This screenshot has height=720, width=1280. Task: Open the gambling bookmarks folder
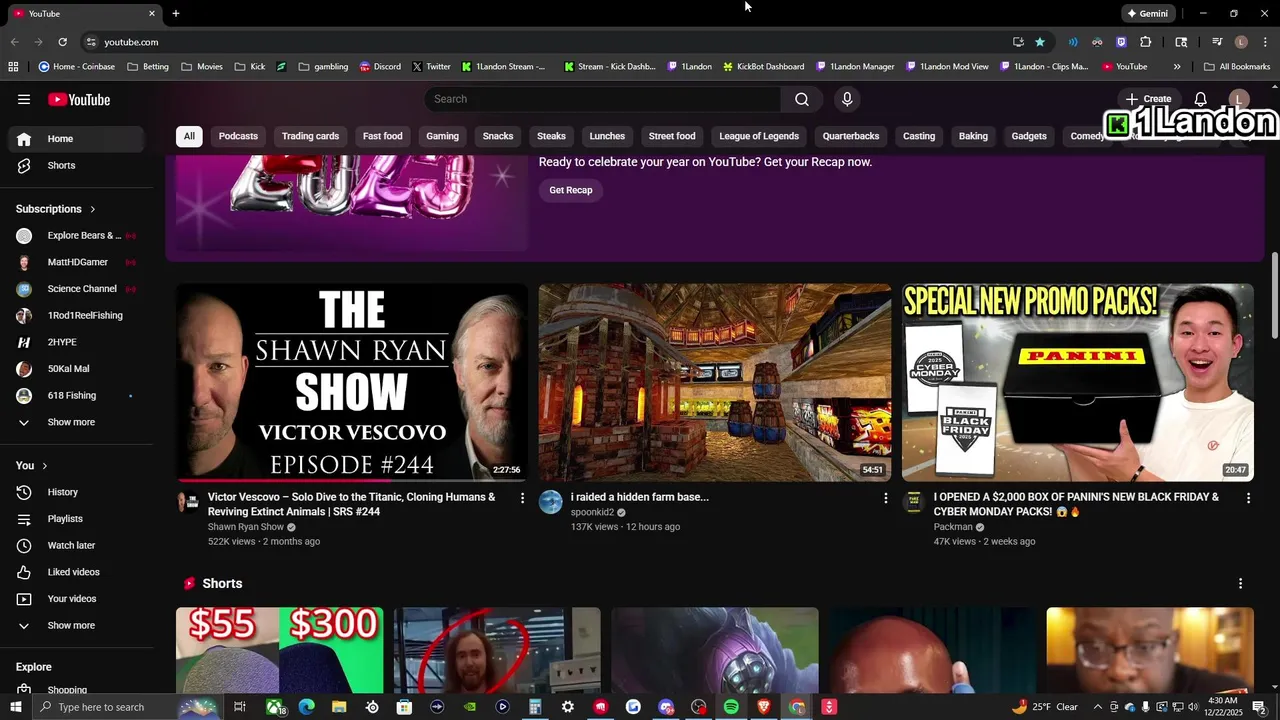tap(323, 67)
